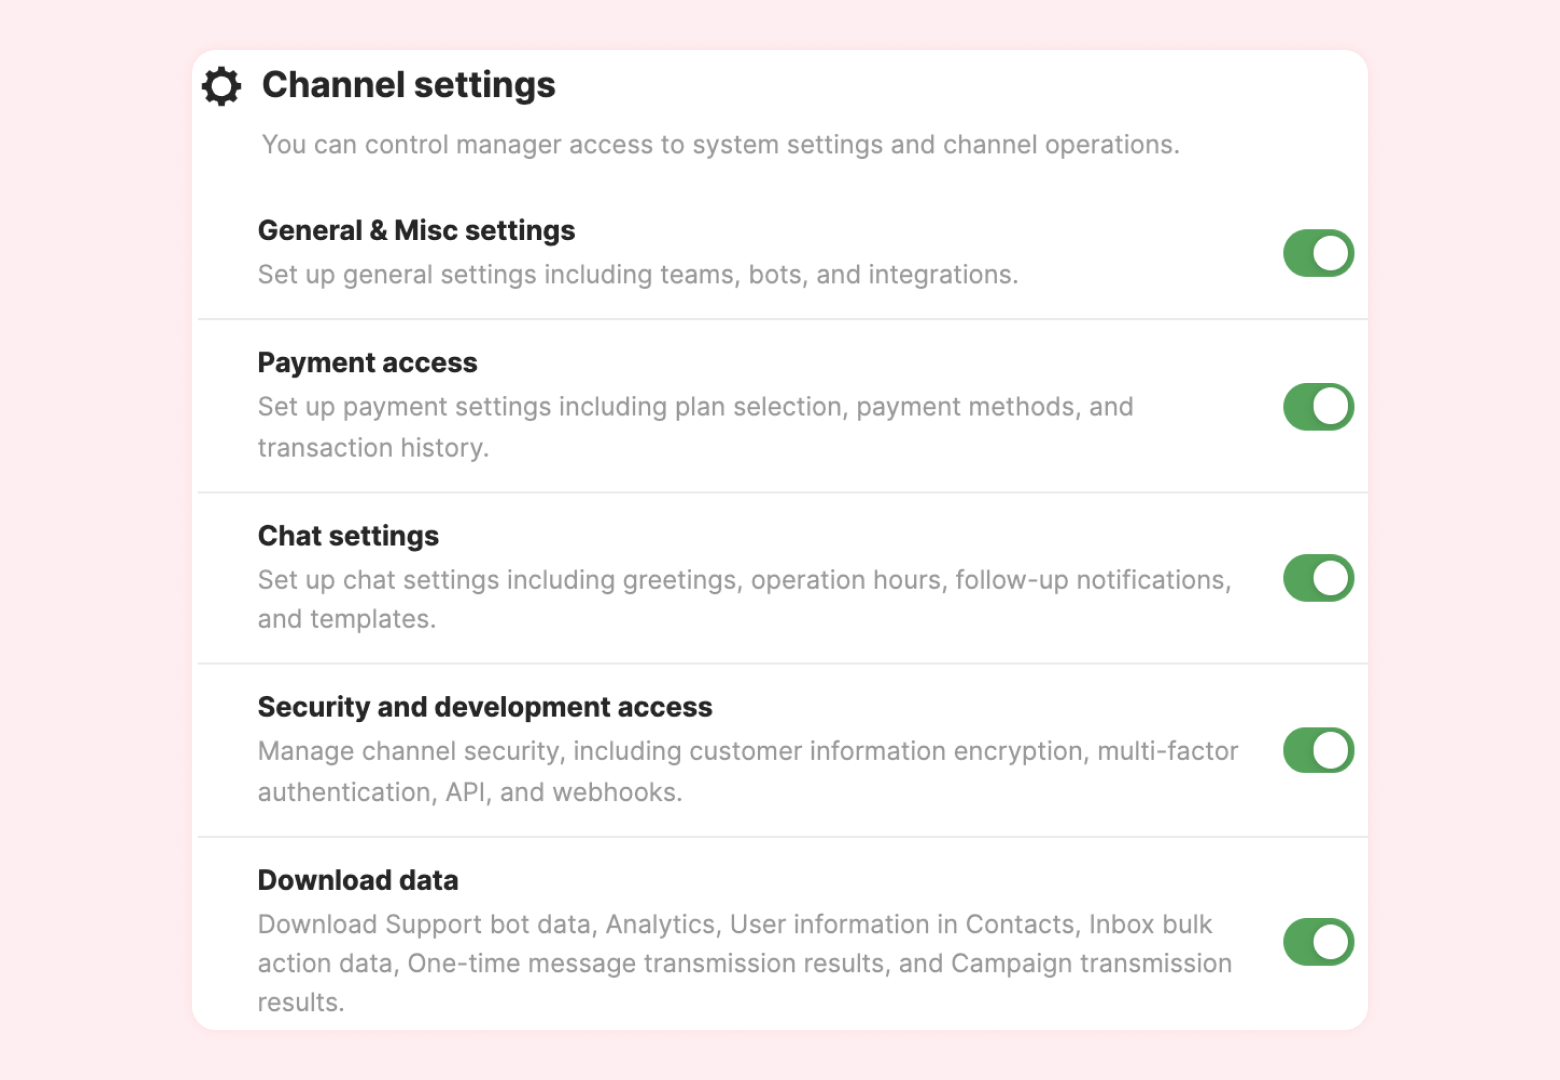Click the Download data heading
The height and width of the screenshot is (1080, 1560).
(358, 880)
